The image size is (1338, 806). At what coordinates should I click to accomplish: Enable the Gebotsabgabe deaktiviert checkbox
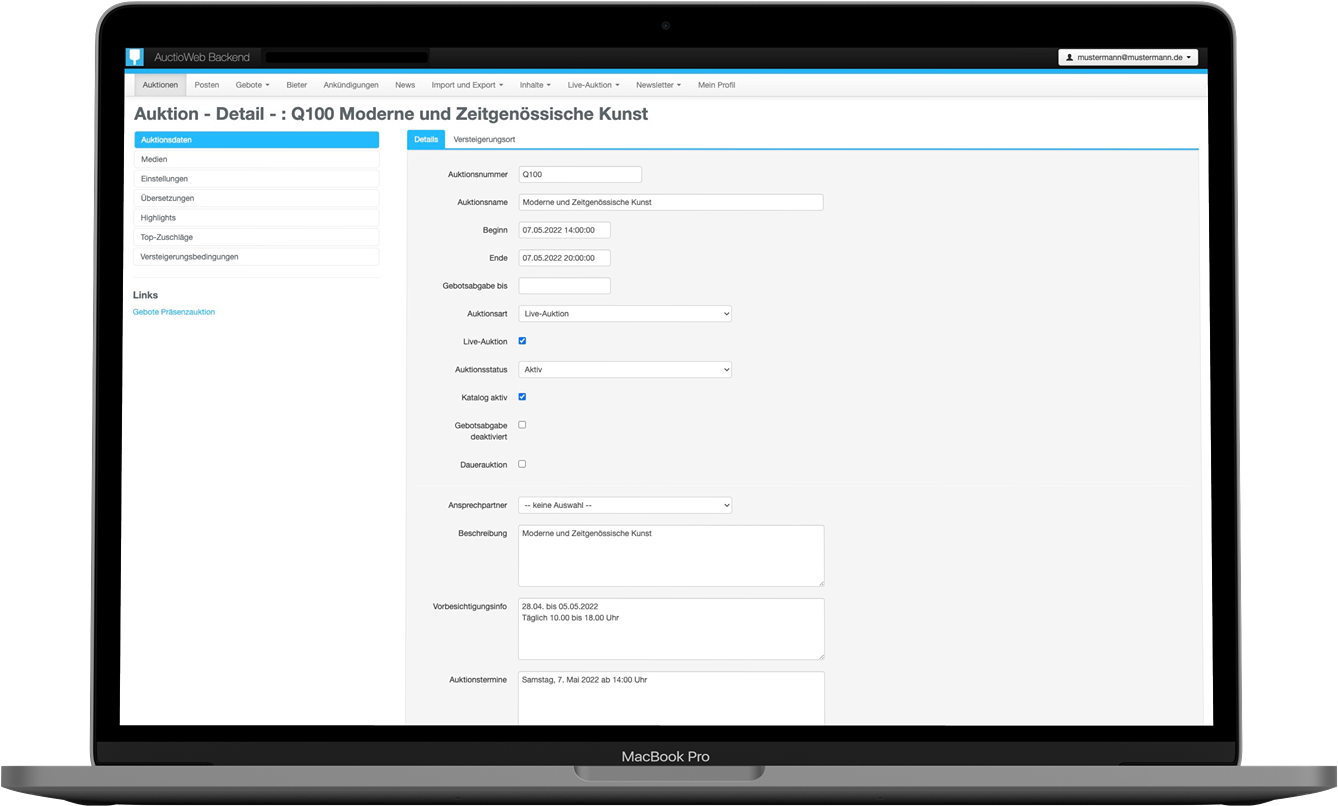click(522, 425)
